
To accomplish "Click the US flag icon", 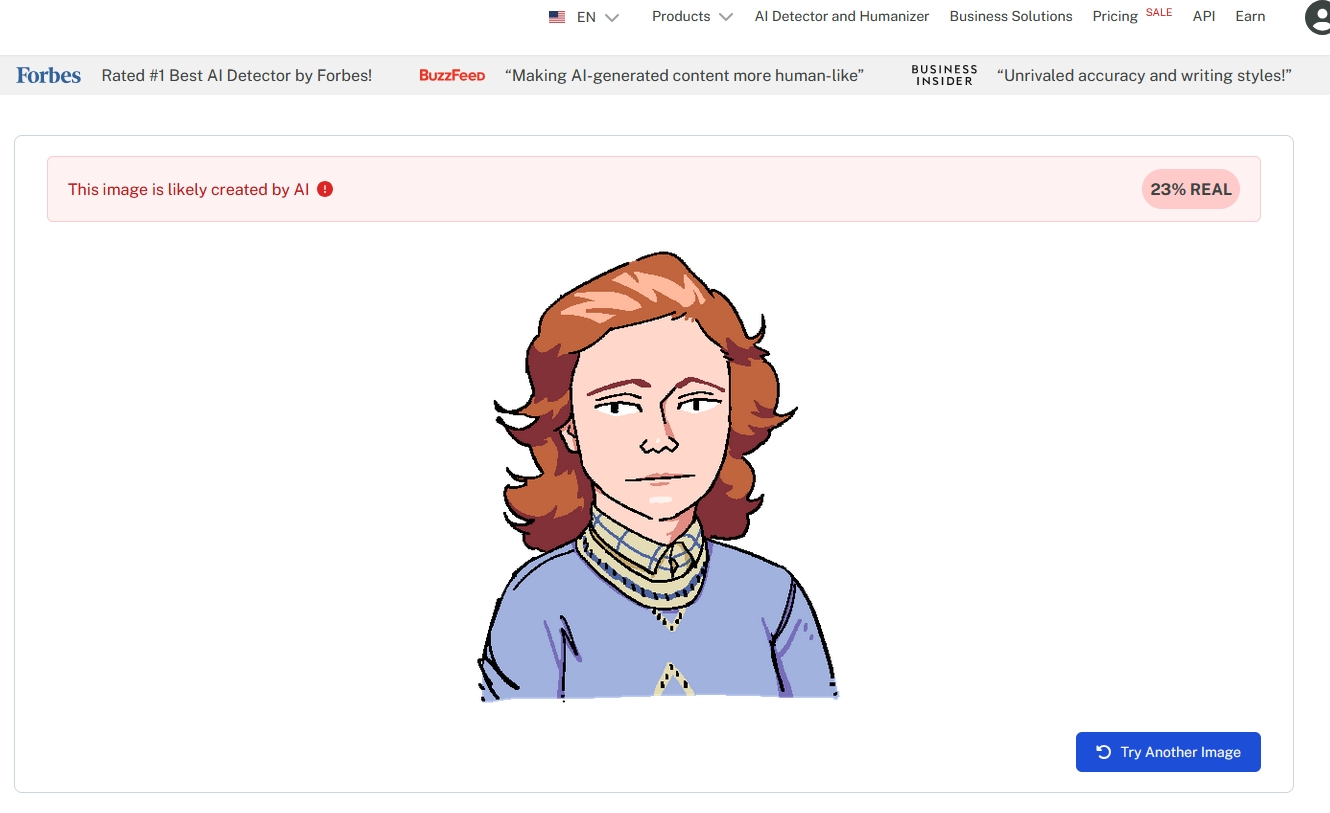I will [x=557, y=17].
